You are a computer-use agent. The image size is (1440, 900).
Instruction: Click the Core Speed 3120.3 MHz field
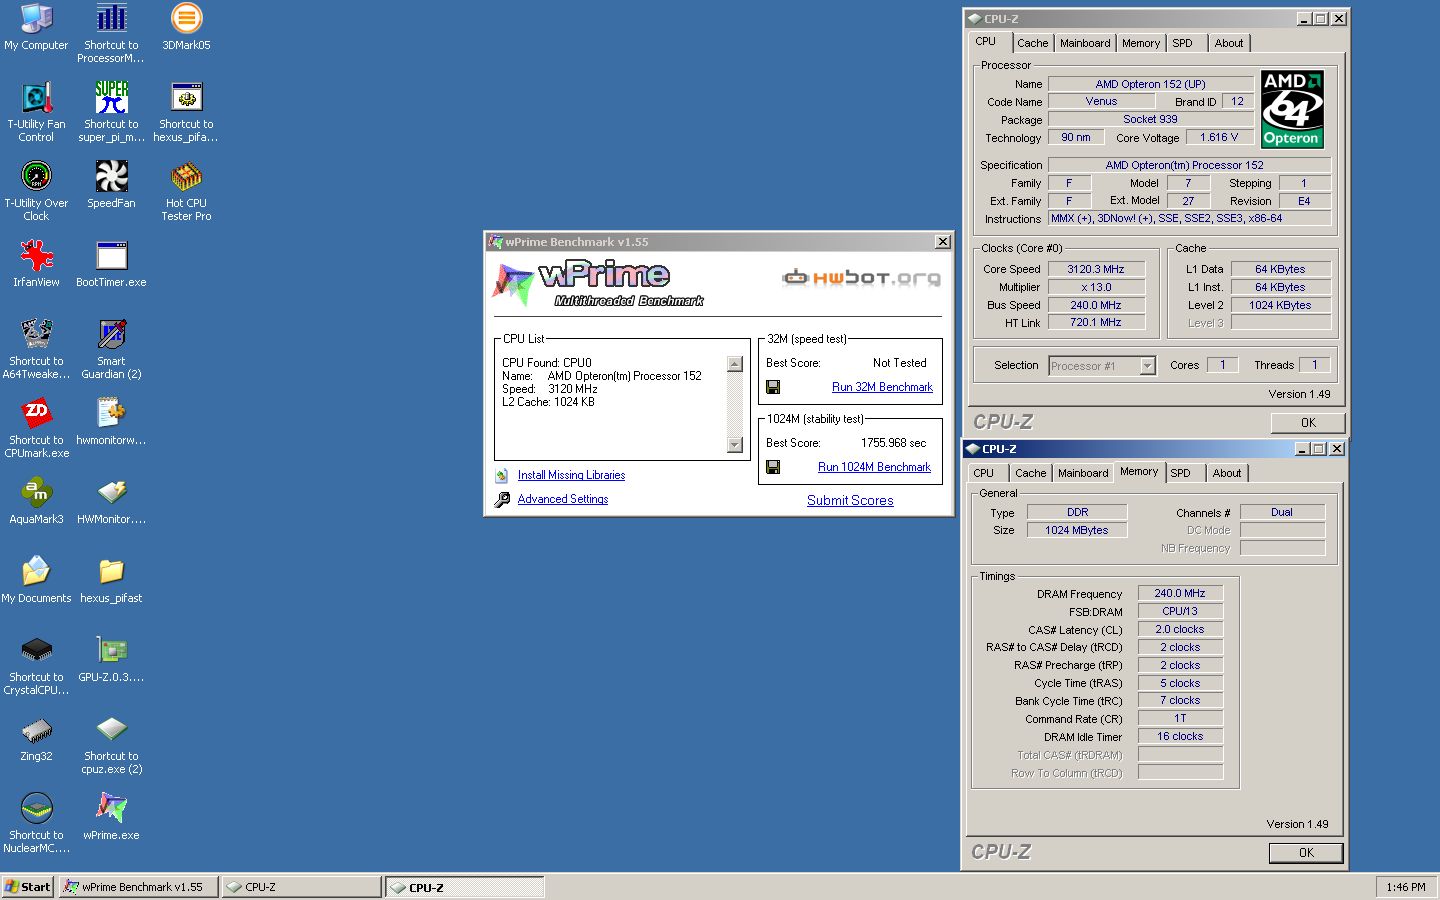1095,269
